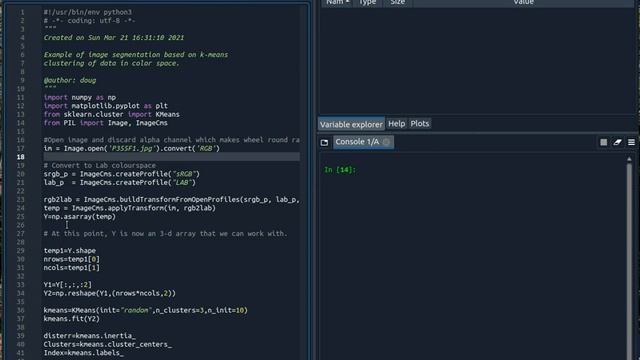
Task: Sort variables by the Type column header
Action: click(367, 2)
